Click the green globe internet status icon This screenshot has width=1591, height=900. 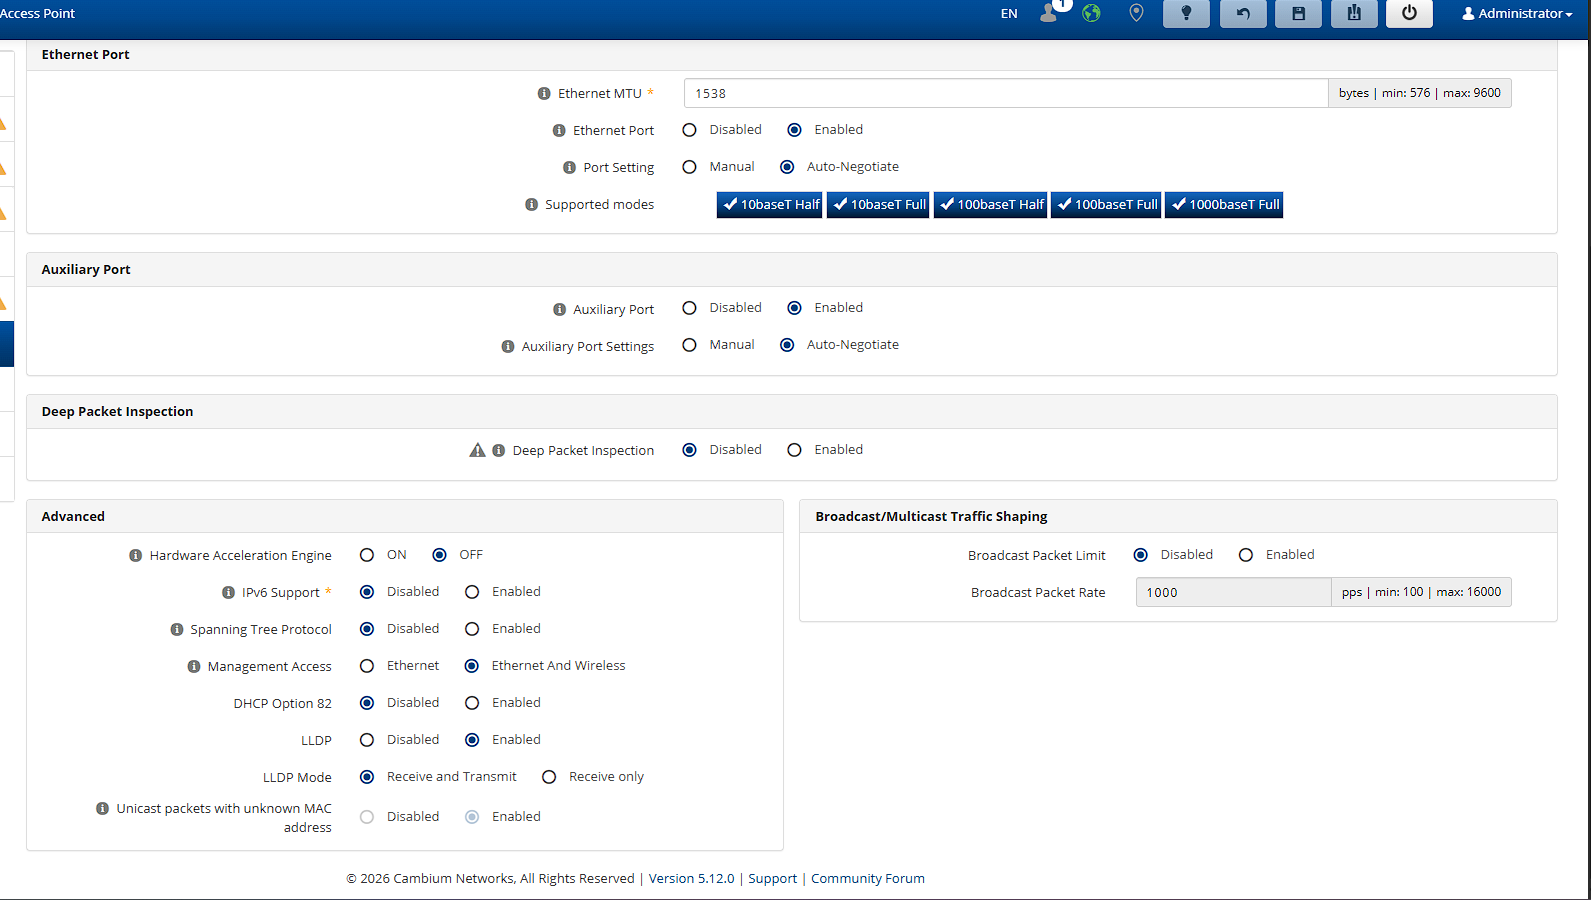1091,13
